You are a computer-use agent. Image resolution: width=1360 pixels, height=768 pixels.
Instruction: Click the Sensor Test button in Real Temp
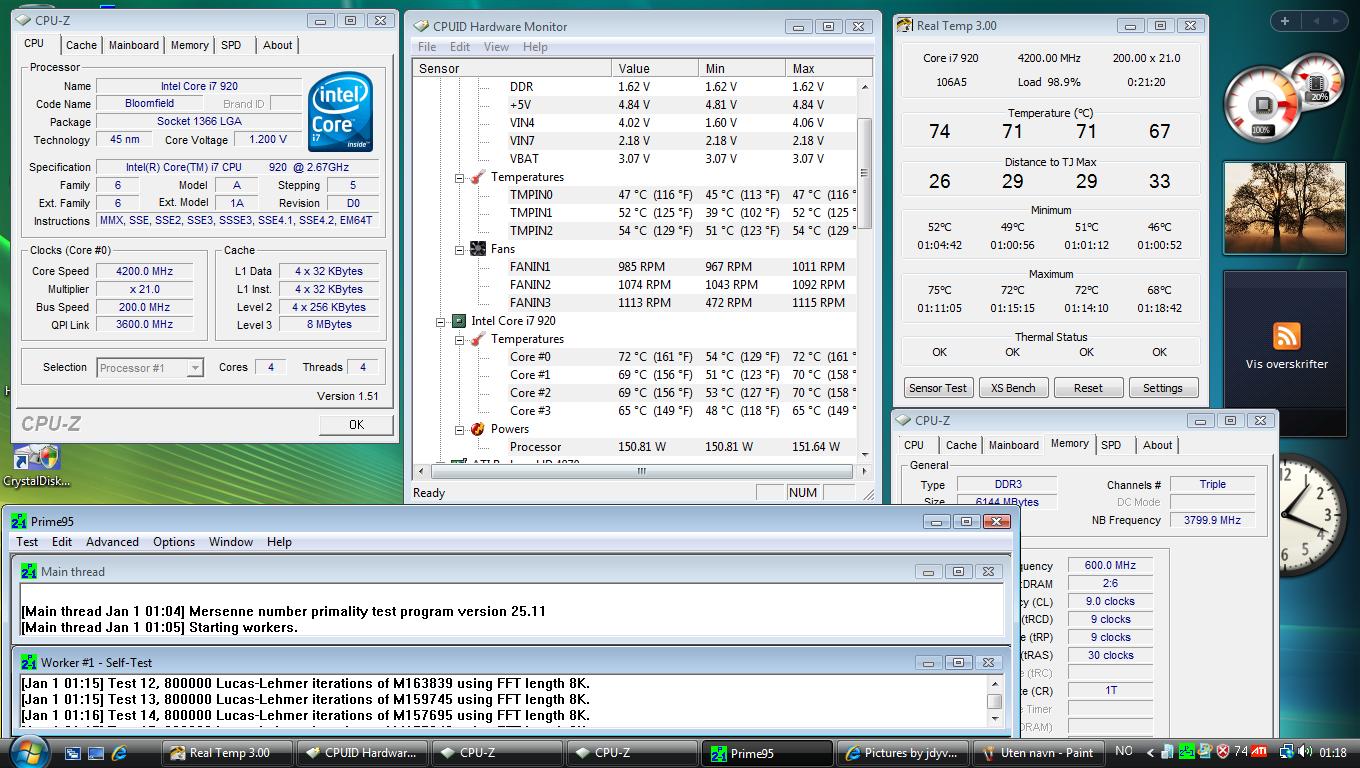(x=938, y=388)
